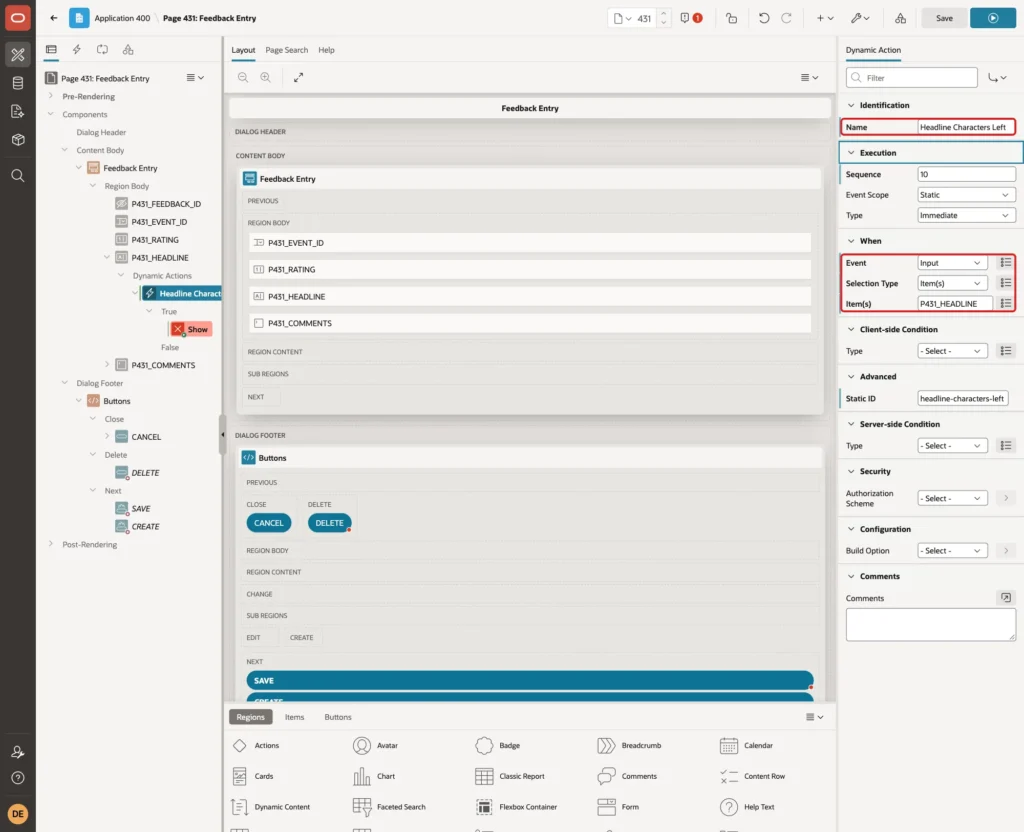Switch to Rendering tree tab icon
This screenshot has height=832, width=1024.
coord(51,50)
